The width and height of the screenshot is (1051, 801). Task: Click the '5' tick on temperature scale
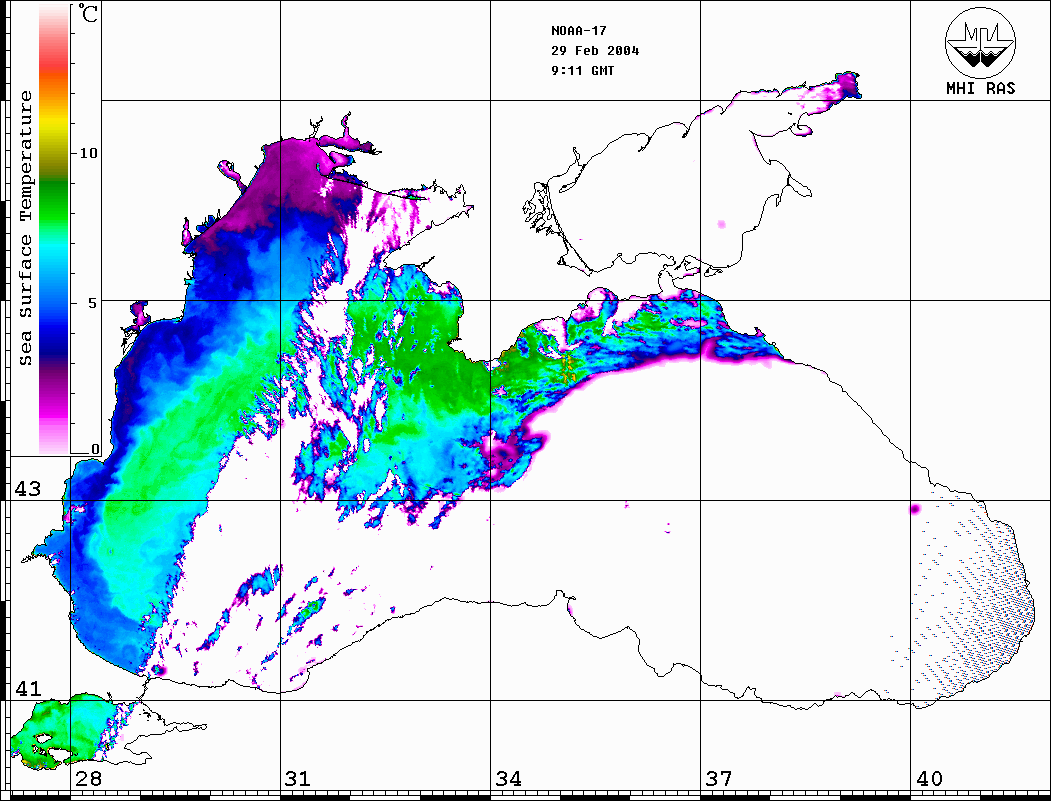94,304
